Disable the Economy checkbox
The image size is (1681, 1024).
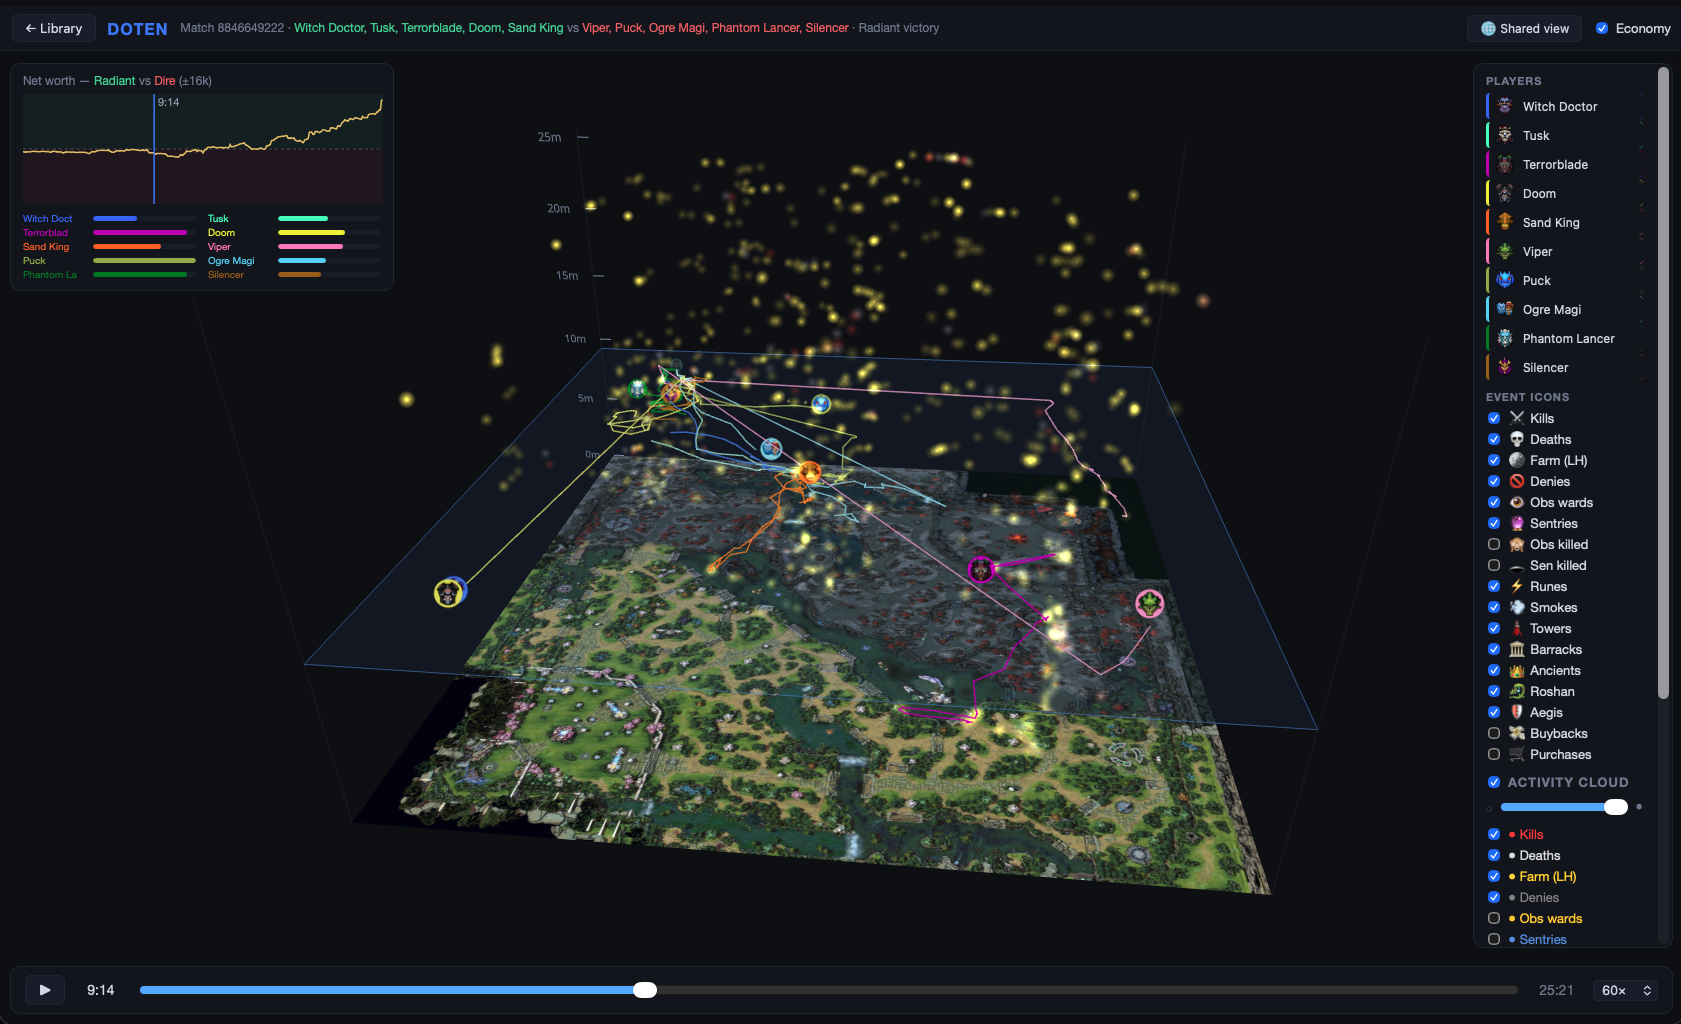pos(1602,28)
